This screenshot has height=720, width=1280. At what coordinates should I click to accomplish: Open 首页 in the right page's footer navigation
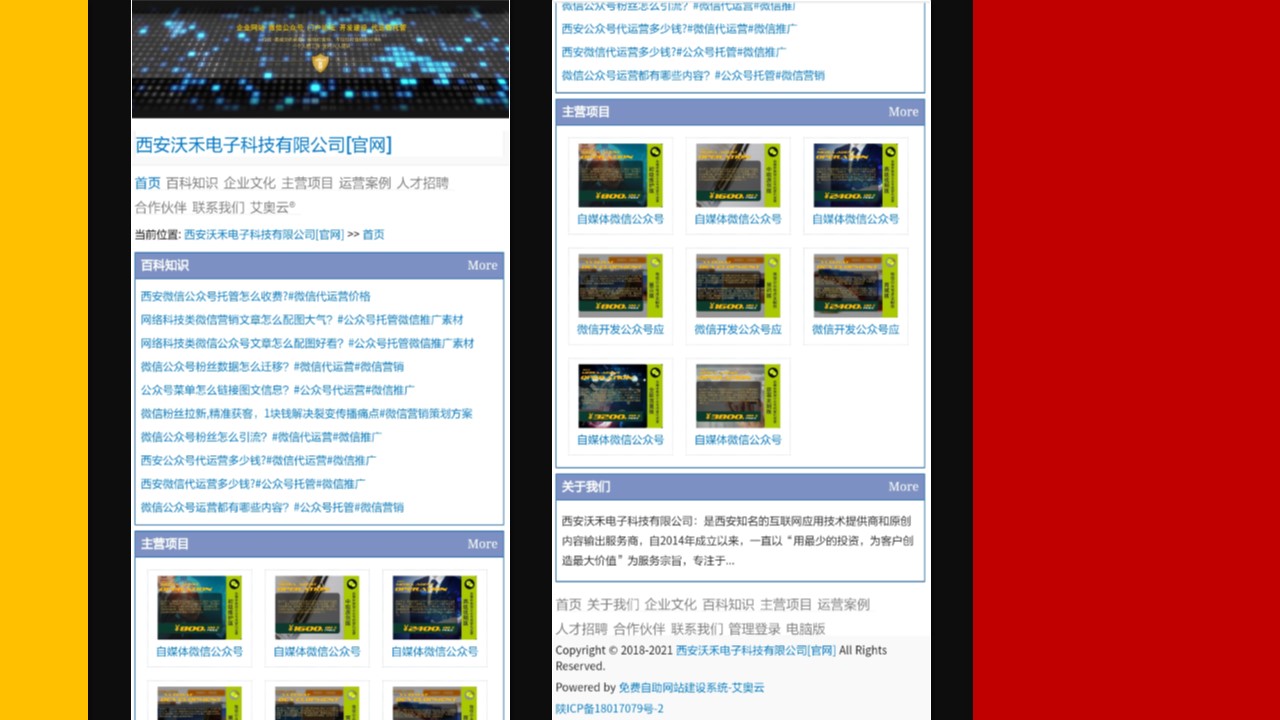point(569,605)
